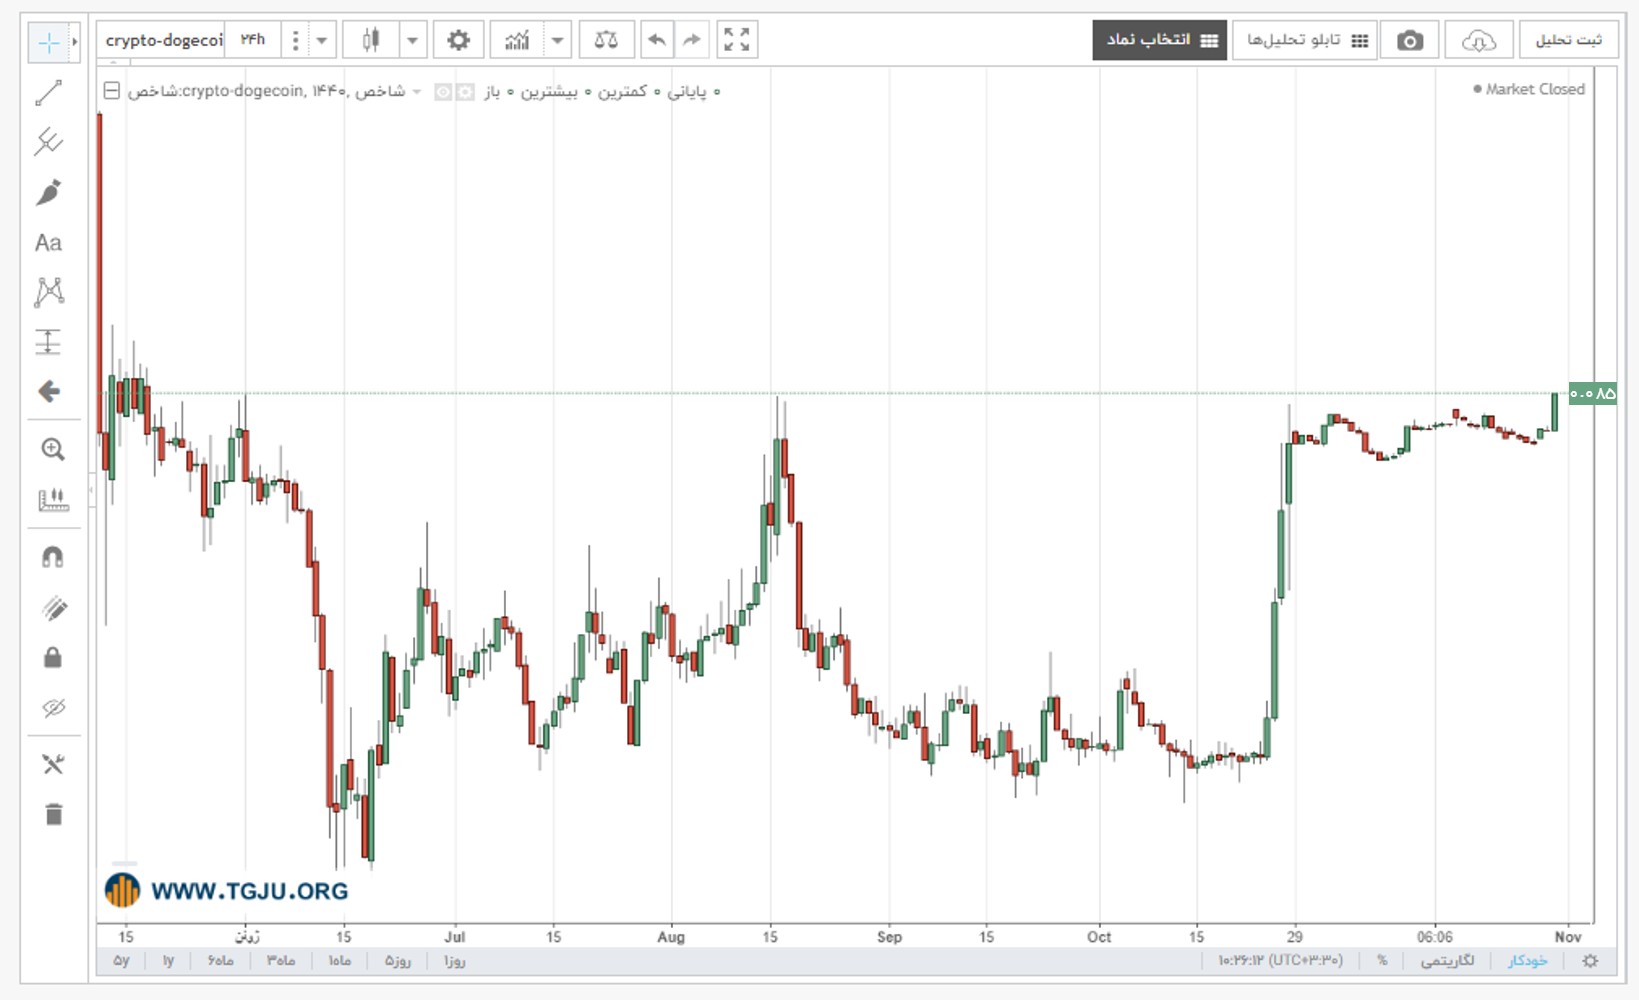
Task: Toggle the logarithmic لگاریتمی scale
Action: point(1447,961)
